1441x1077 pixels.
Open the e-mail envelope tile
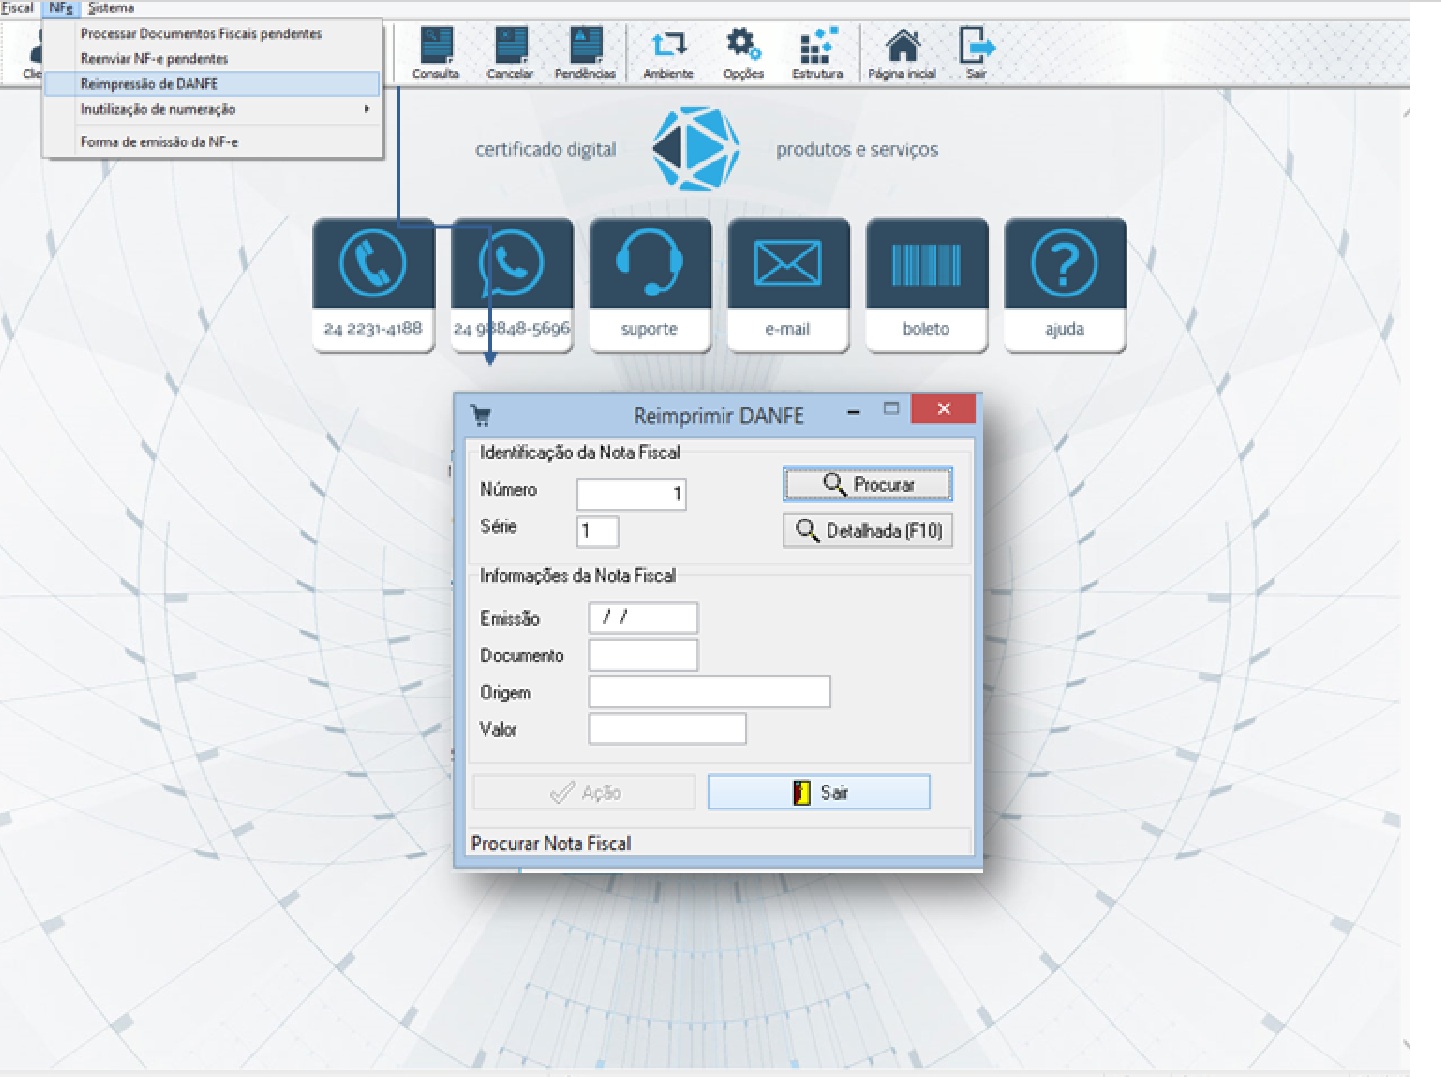point(788,285)
